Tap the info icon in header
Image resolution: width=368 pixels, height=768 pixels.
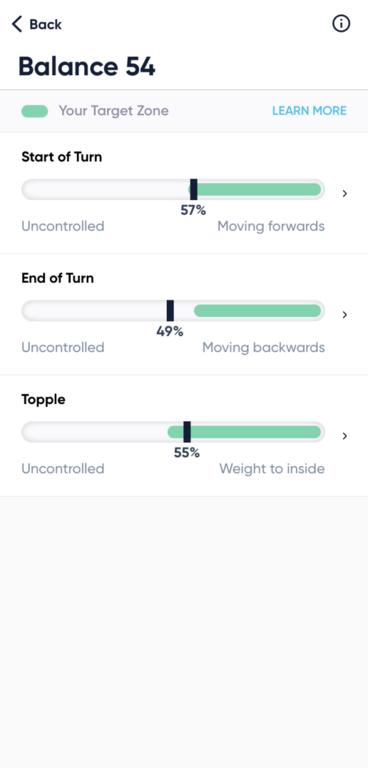(341, 24)
